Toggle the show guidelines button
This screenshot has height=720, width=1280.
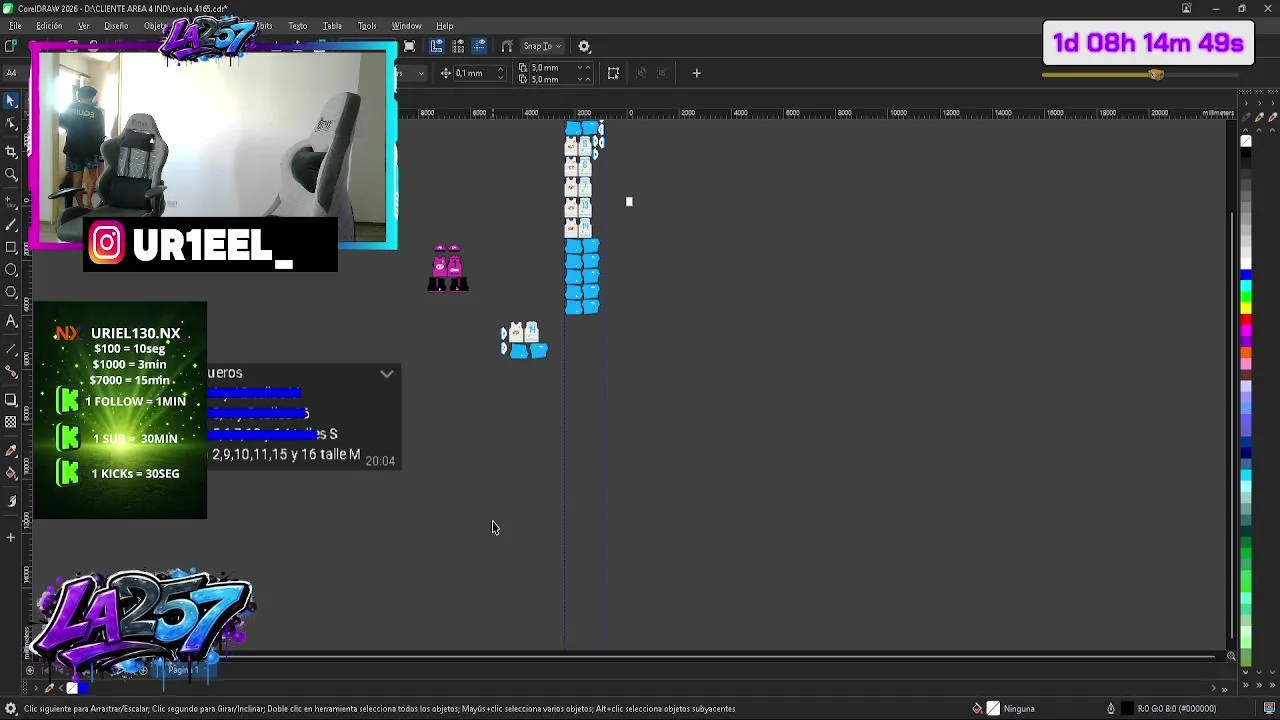pyautogui.click(x=479, y=46)
